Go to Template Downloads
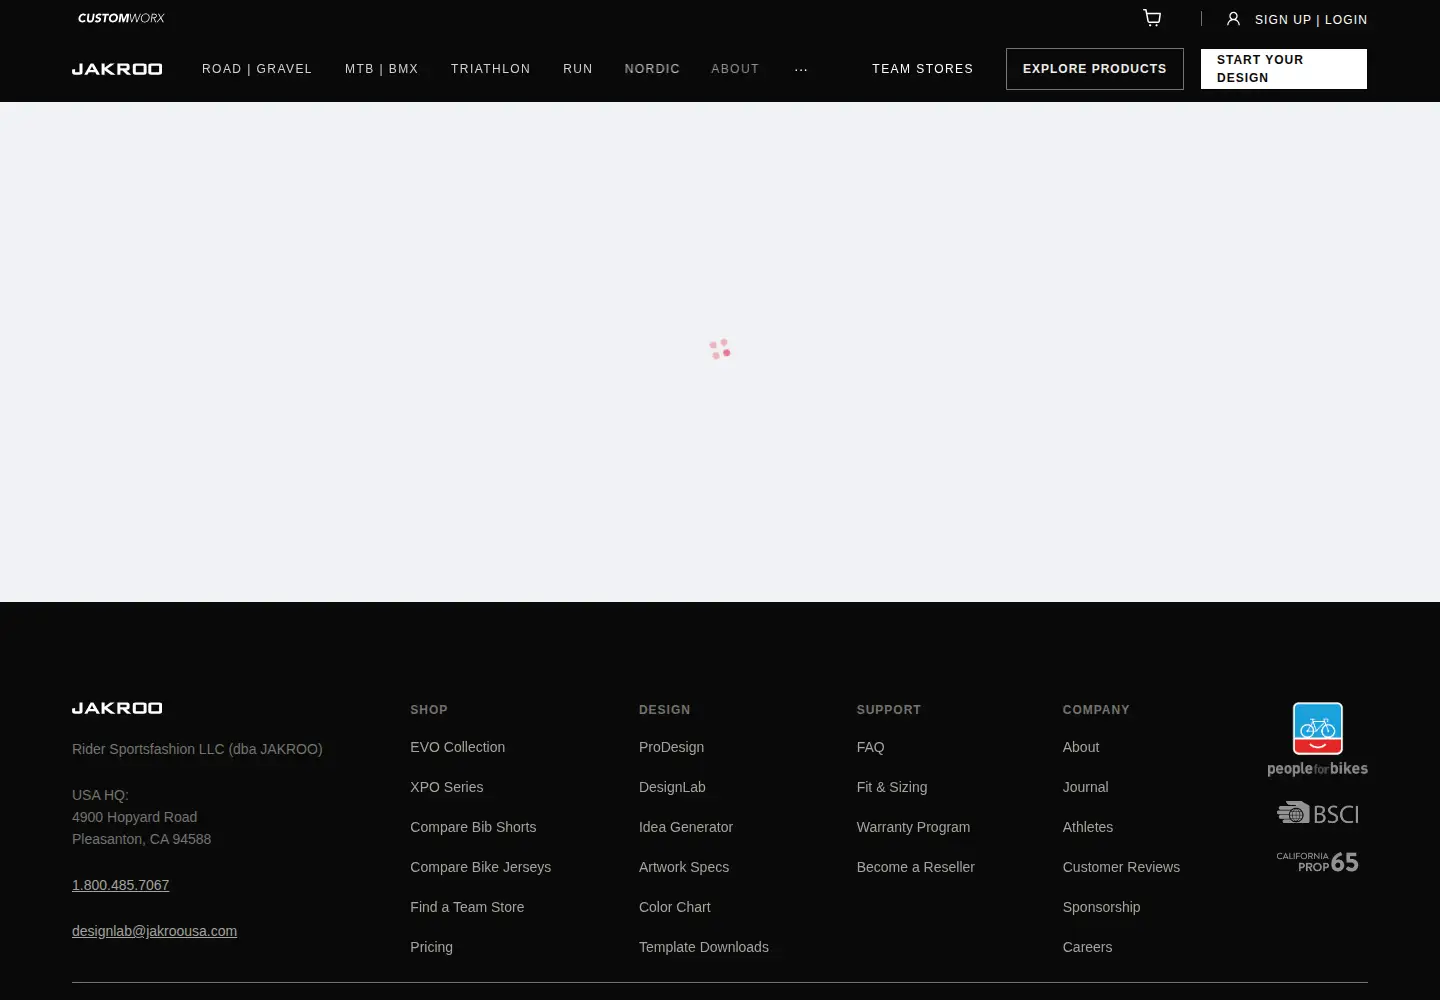The width and height of the screenshot is (1440, 1000). [x=704, y=947]
